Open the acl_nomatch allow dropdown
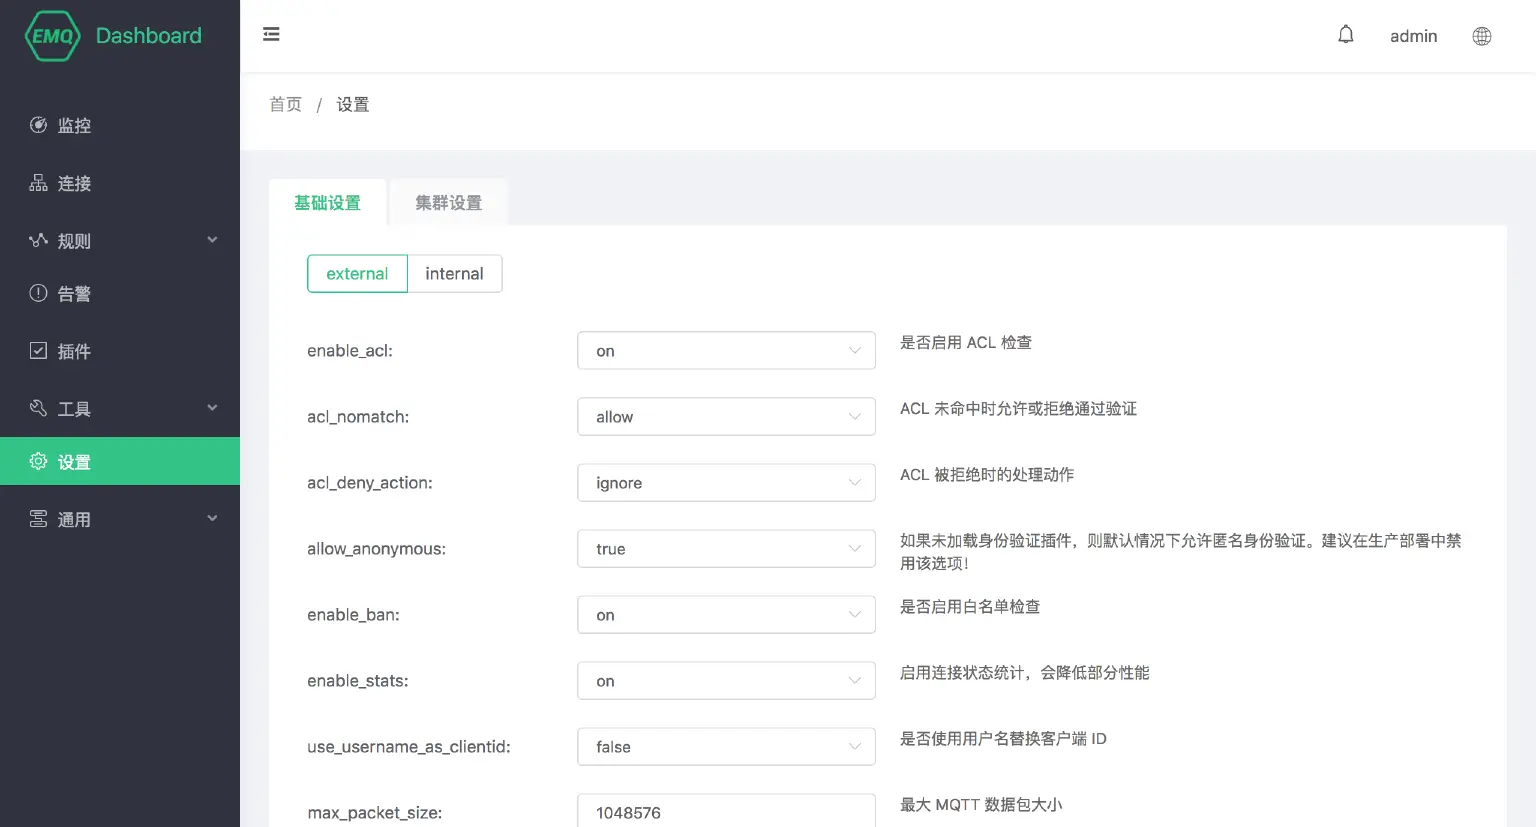 point(726,417)
